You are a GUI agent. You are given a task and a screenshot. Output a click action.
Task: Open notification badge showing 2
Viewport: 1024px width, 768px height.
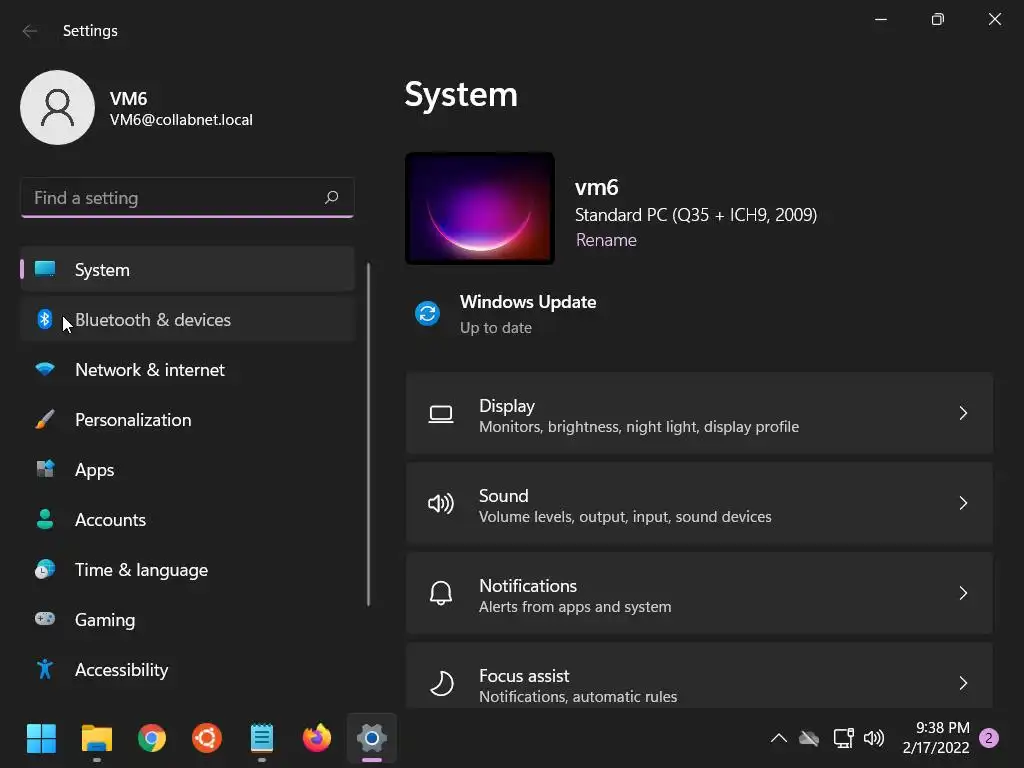[989, 738]
